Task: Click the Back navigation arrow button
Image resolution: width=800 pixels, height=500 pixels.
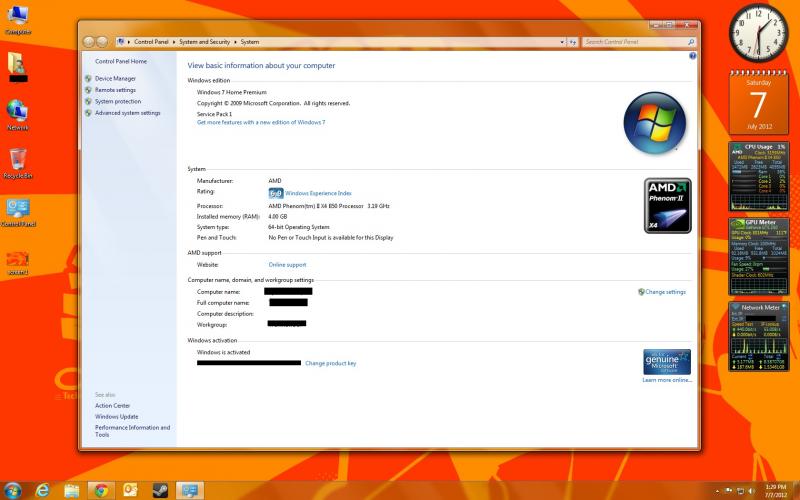Action: coord(89,42)
